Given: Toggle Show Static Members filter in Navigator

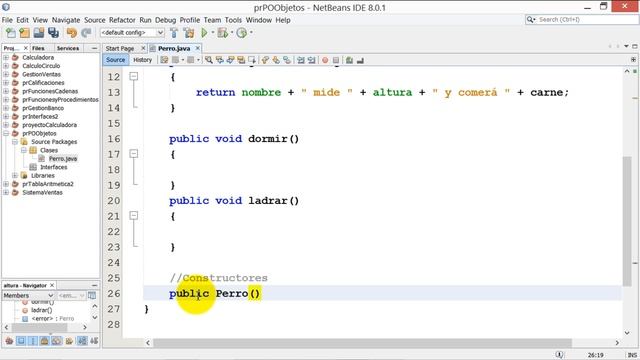Looking at the screenshot, I should (33, 340).
